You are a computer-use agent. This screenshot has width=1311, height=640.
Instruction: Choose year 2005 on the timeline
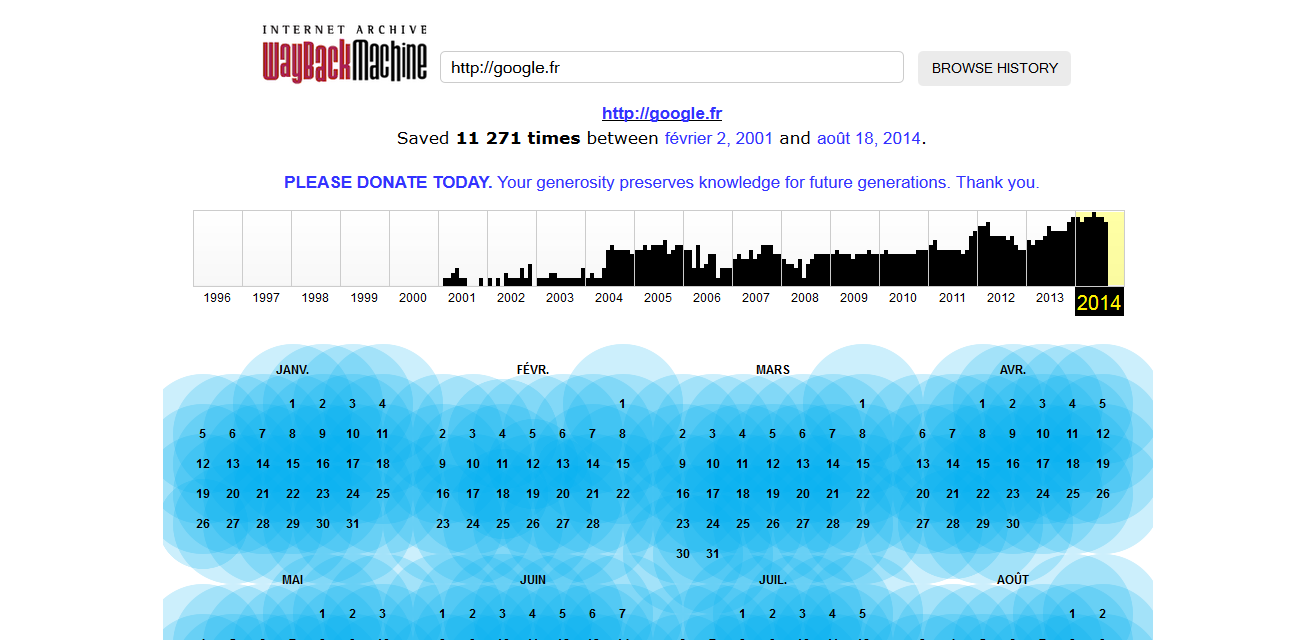[x=658, y=297]
